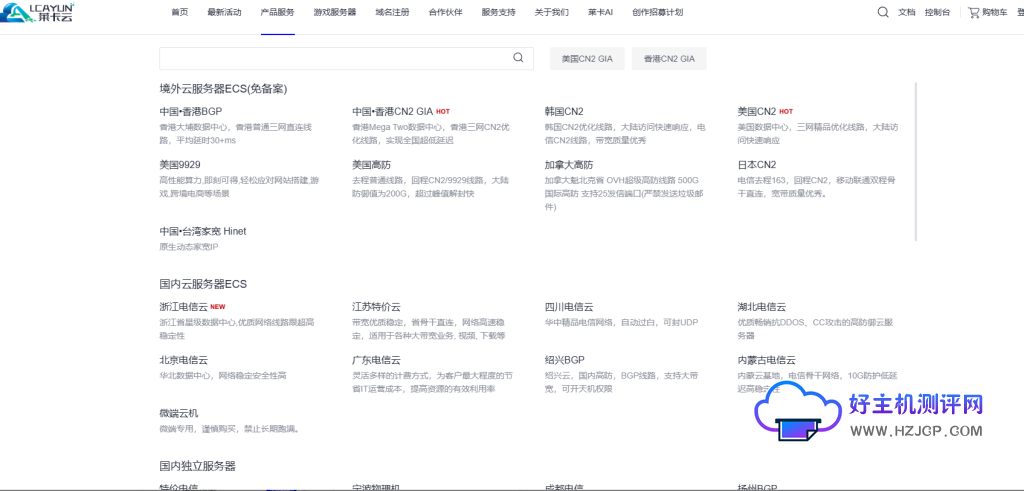Open 湖北电信云 product
1024x491 pixels.
(x=761, y=307)
